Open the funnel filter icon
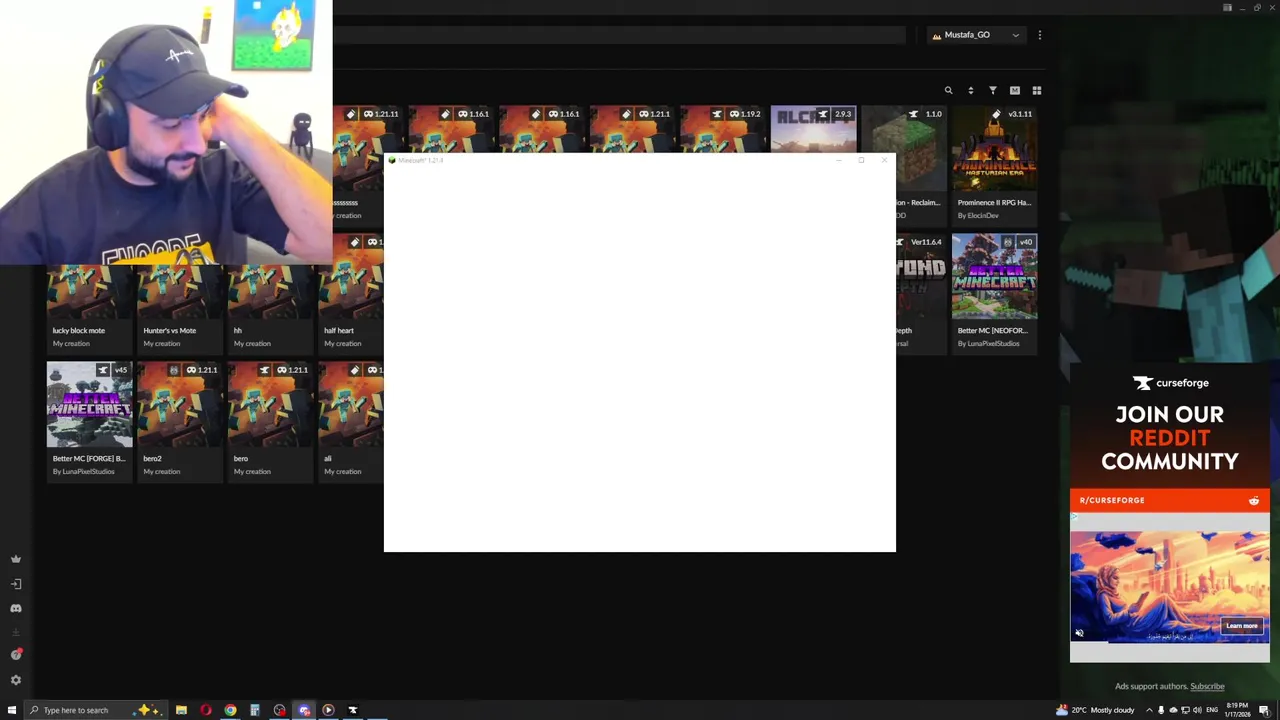1280x720 pixels. pos(993,91)
